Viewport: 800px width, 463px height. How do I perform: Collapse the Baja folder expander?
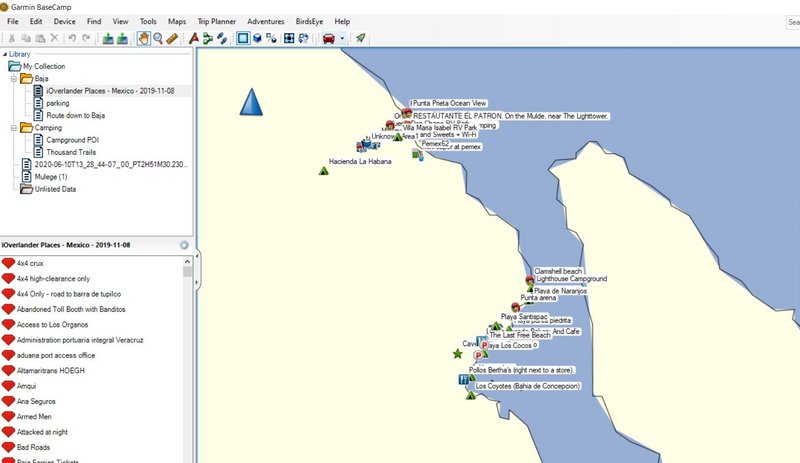coord(14,79)
